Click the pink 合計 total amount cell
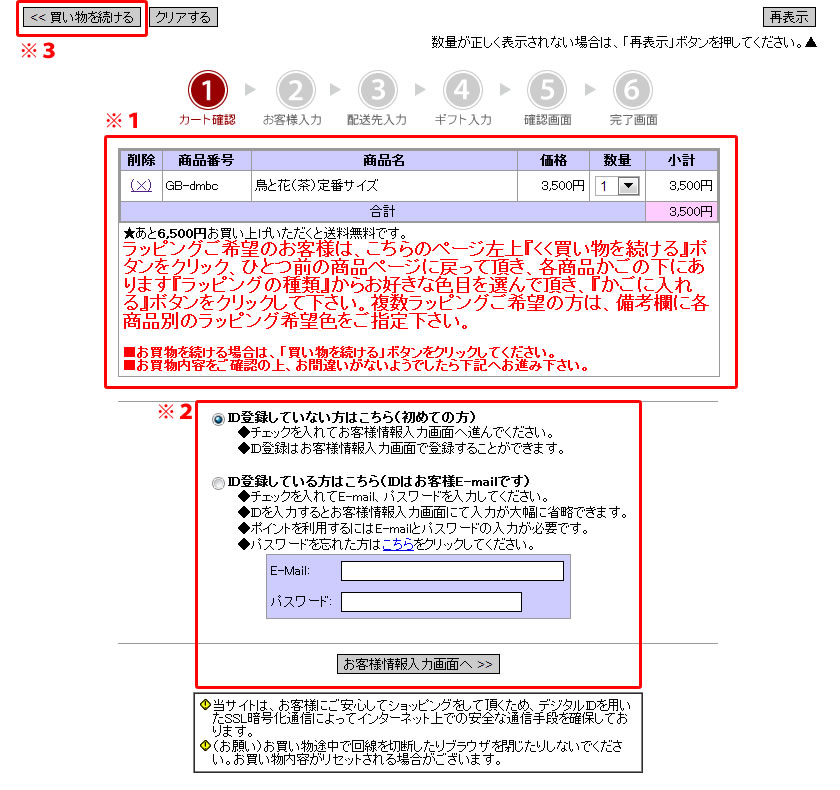 click(x=681, y=211)
